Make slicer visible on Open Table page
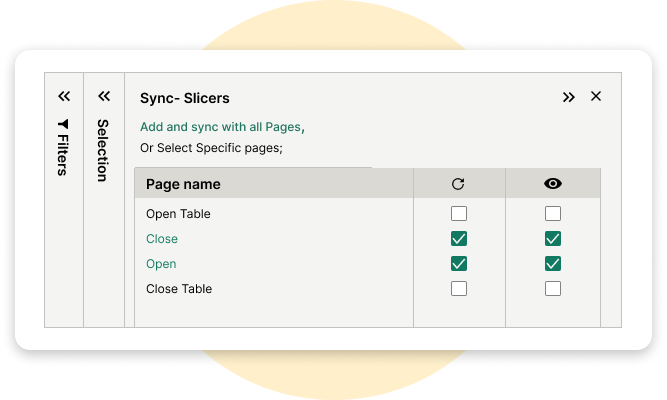This screenshot has width=667, height=400. (x=553, y=214)
